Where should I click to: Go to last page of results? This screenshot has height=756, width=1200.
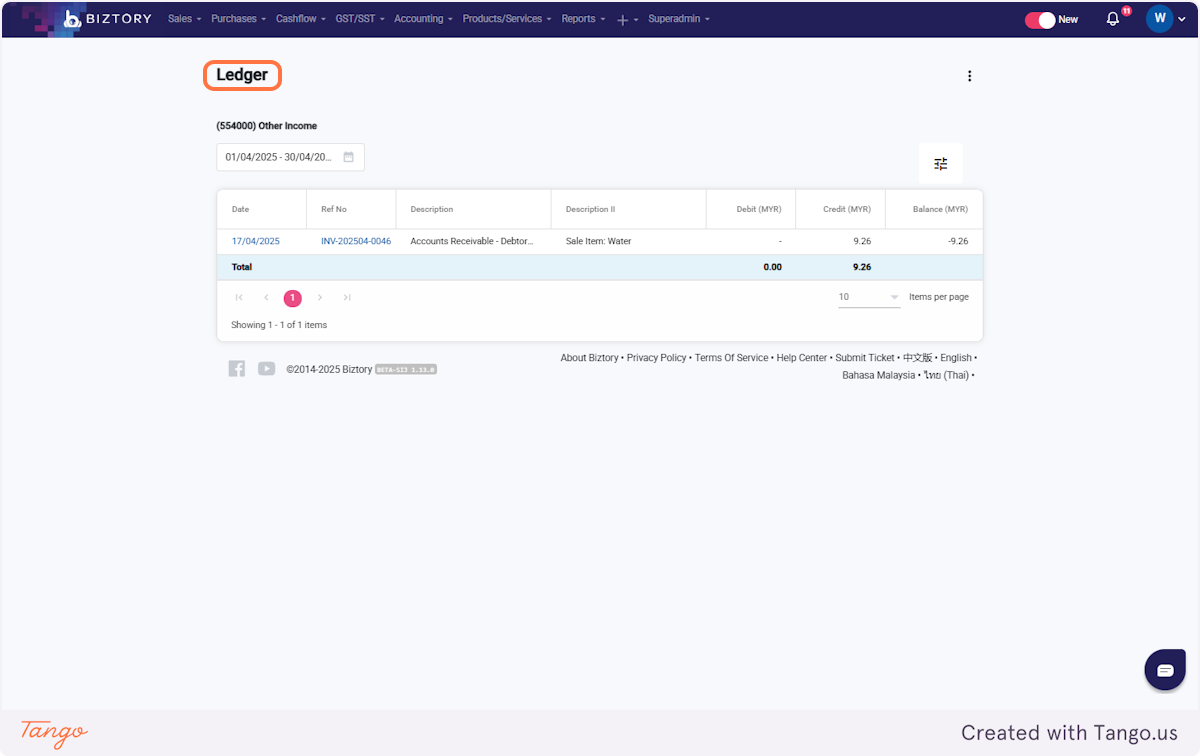[347, 298]
